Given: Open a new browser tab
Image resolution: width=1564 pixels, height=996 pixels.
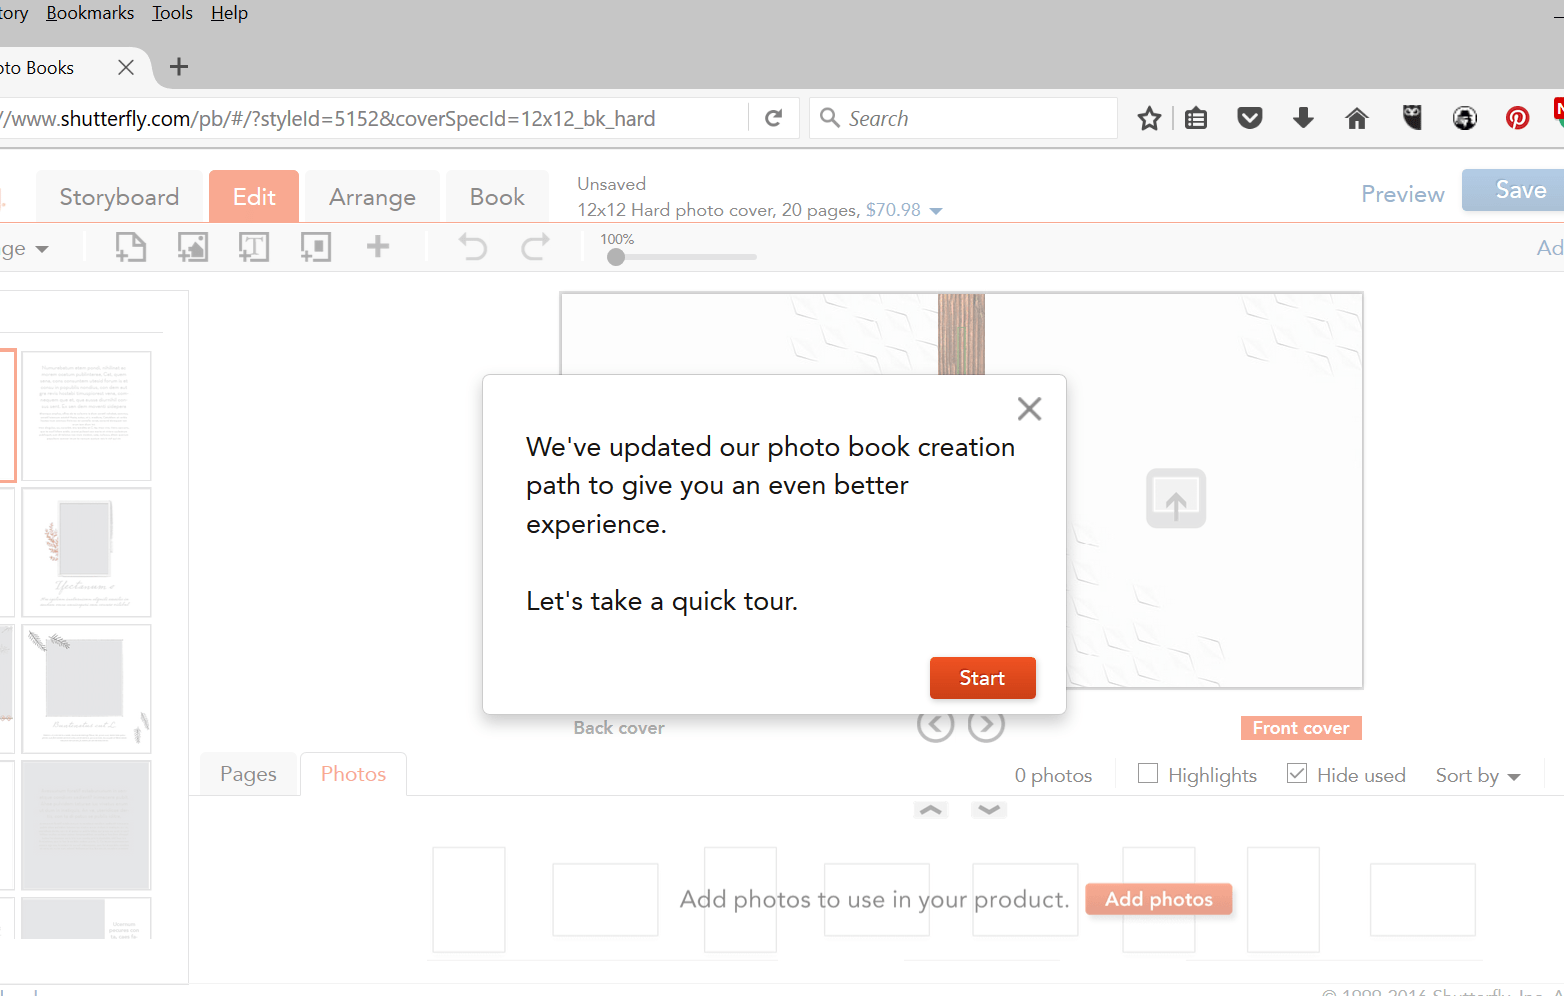Looking at the screenshot, I should click(x=179, y=67).
